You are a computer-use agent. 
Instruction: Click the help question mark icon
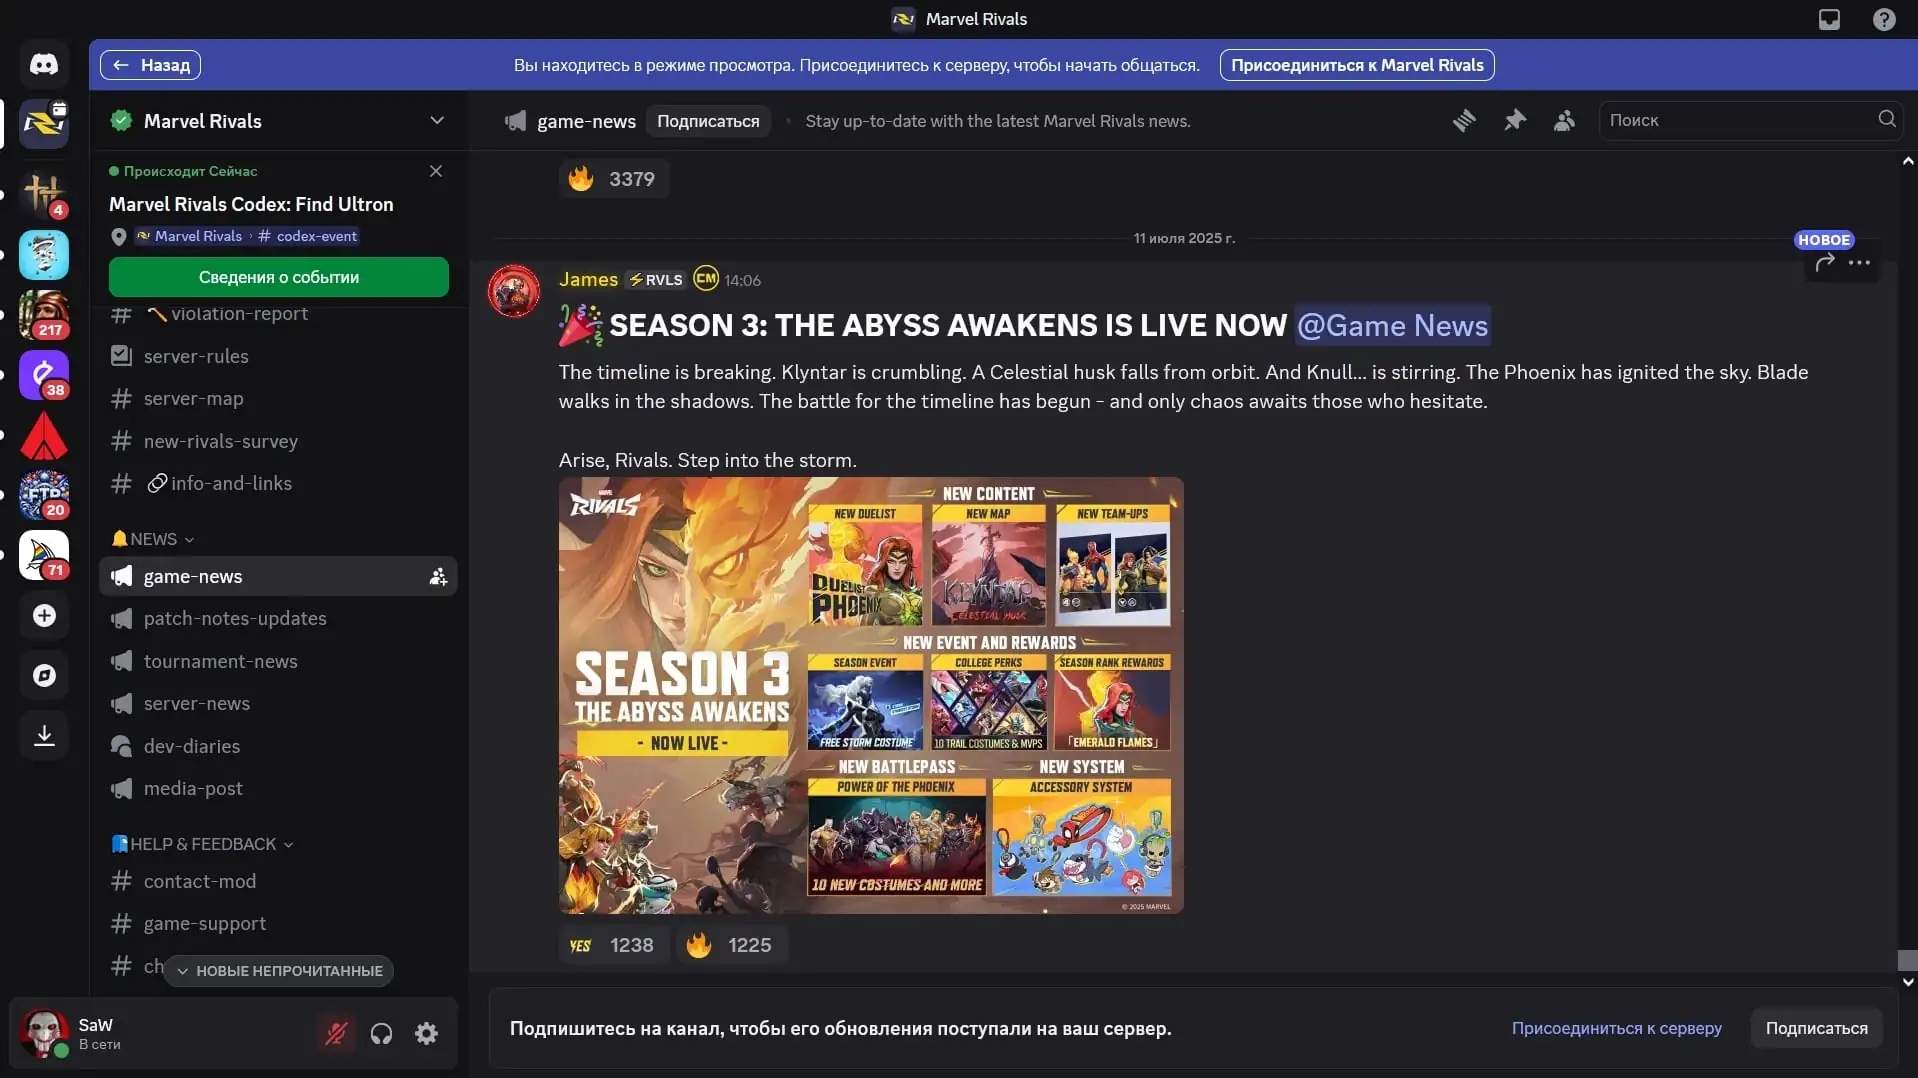(1884, 19)
